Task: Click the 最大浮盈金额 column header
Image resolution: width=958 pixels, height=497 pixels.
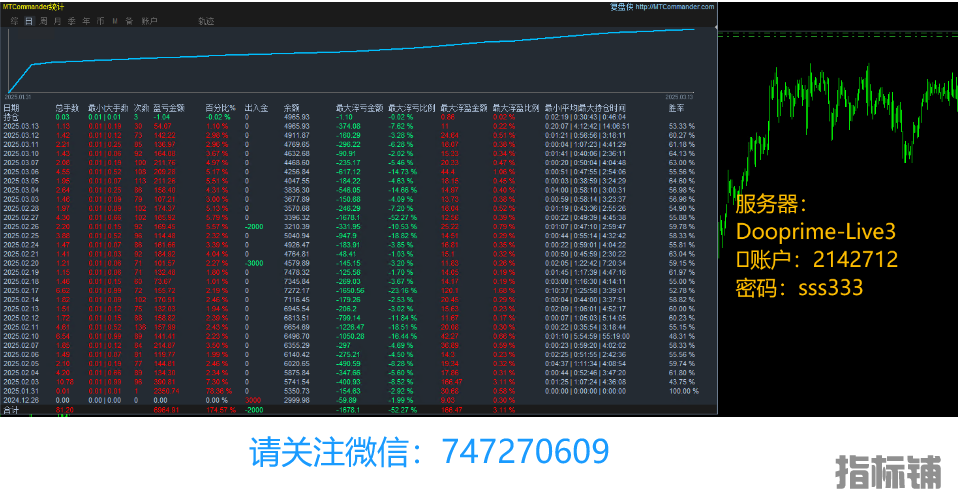Action: tap(464, 108)
